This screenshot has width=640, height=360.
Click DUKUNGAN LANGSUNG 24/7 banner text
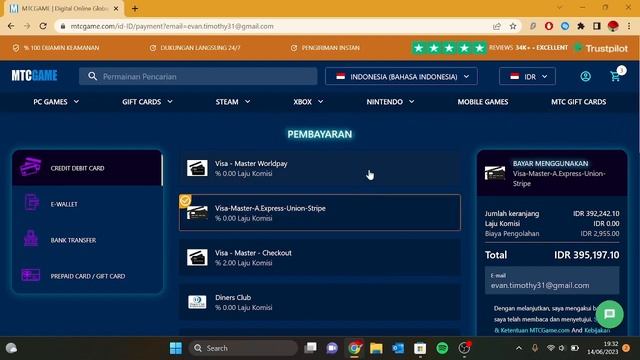click(x=200, y=48)
